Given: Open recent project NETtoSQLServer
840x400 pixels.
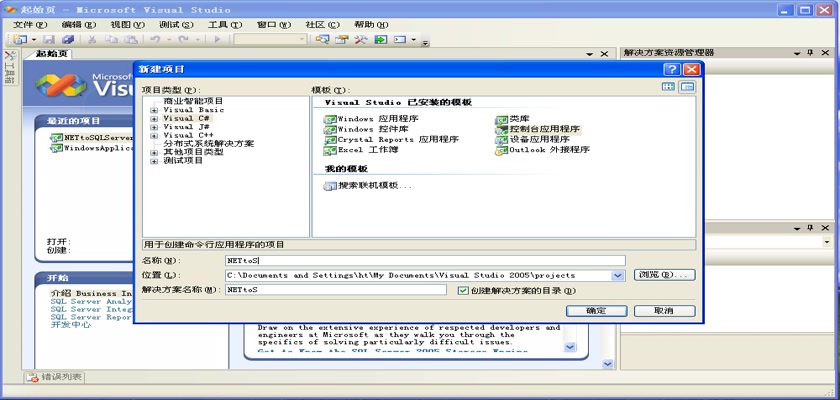Looking at the screenshot, I should [x=91, y=138].
